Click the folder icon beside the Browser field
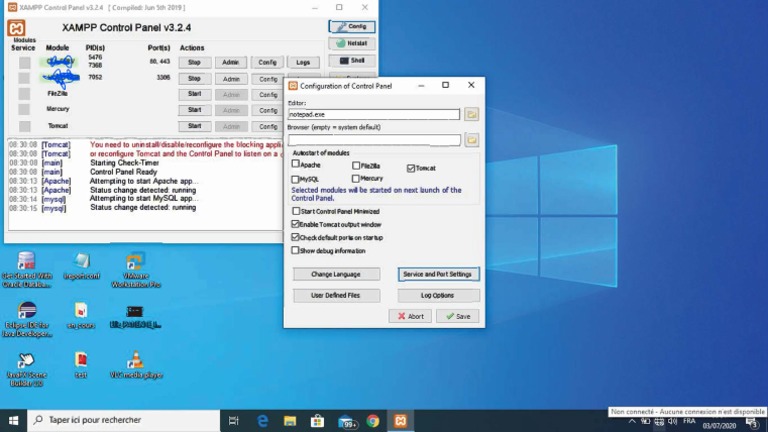768x432 pixels. tap(472, 140)
